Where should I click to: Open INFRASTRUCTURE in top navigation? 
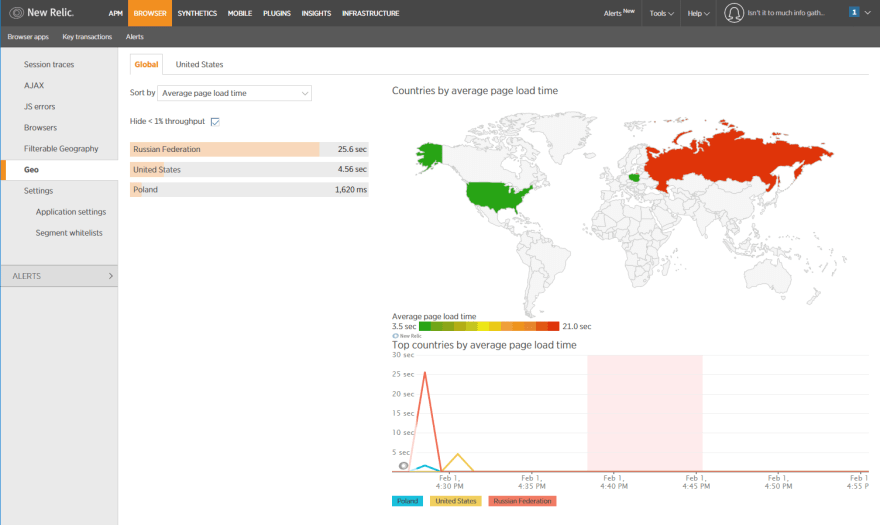click(x=370, y=13)
